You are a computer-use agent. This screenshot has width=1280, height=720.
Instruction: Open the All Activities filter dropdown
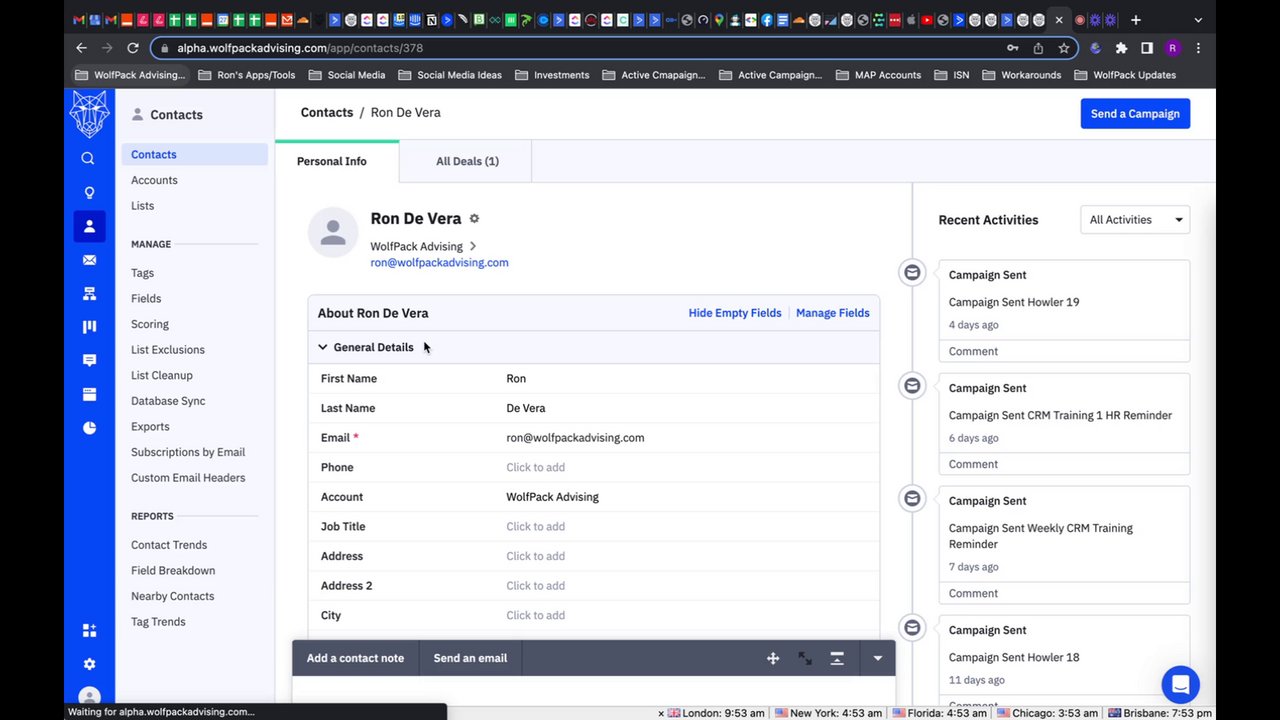pyautogui.click(x=1135, y=220)
